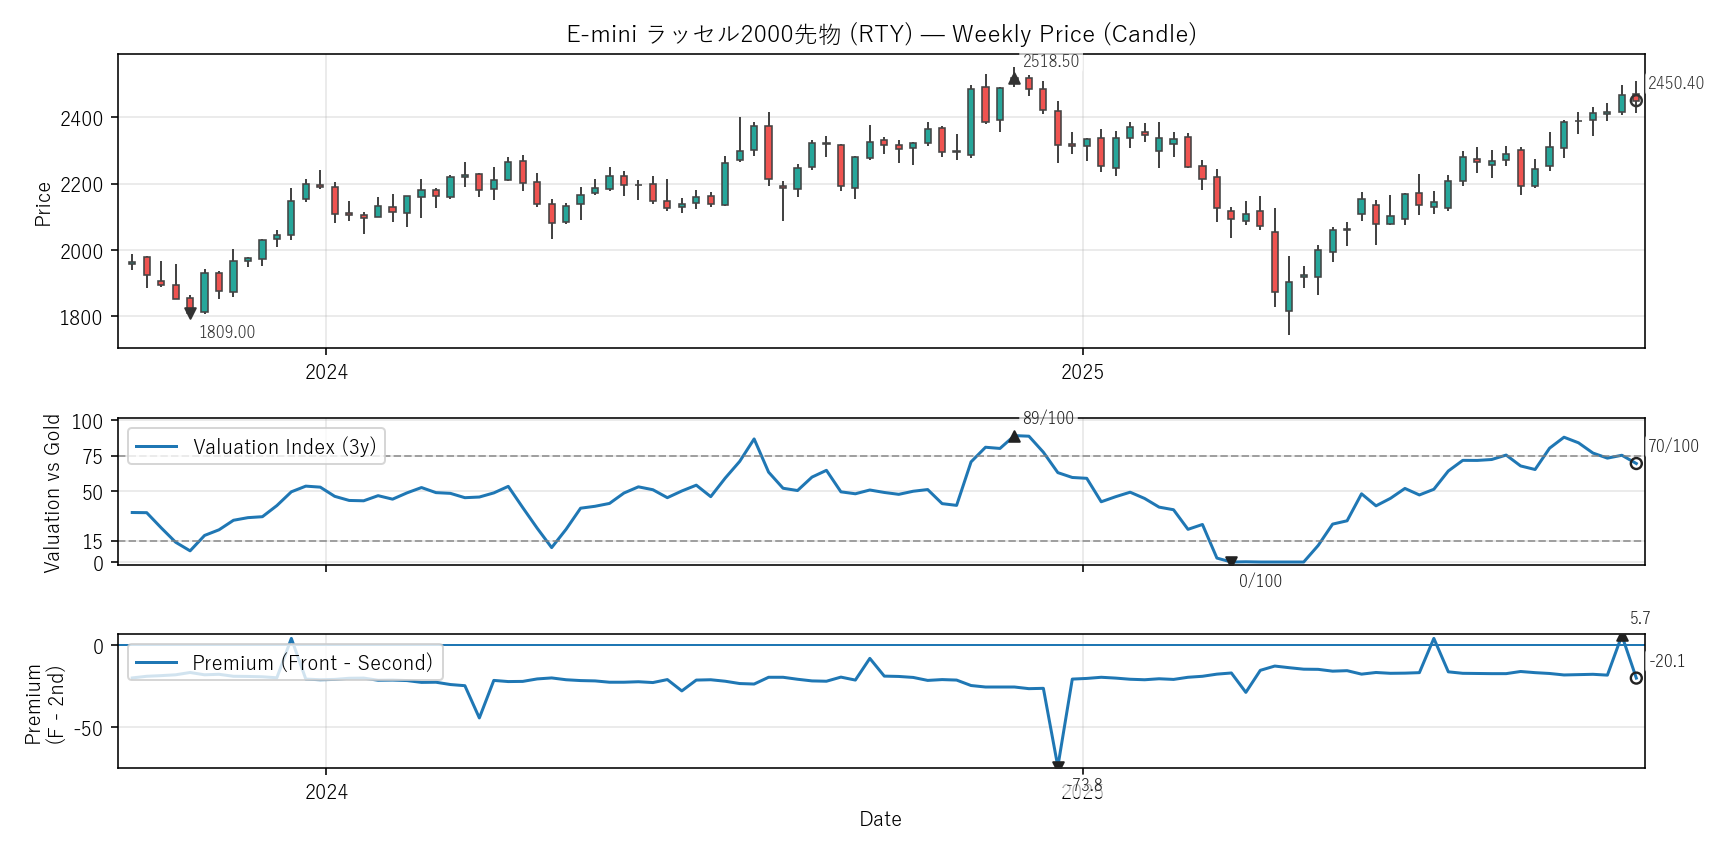
Task: Click the Valuation Index (3y) legend entry
Action: point(257,447)
